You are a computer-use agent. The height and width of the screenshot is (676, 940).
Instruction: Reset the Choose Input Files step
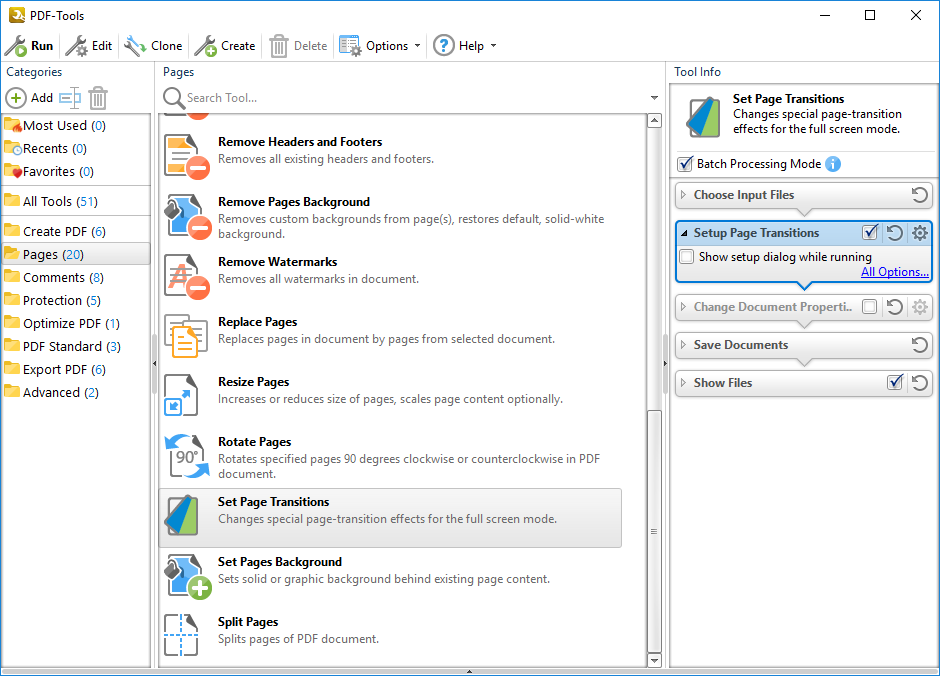pyautogui.click(x=920, y=195)
